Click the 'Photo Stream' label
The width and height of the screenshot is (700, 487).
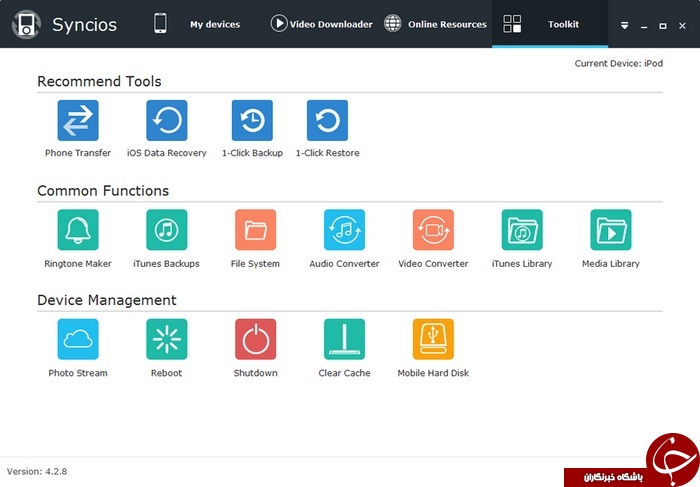78,373
